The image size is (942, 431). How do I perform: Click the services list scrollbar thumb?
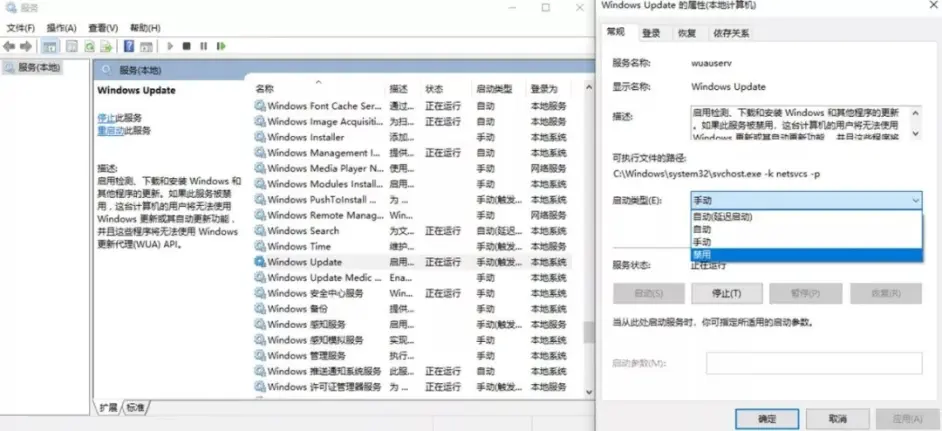tap(588, 332)
